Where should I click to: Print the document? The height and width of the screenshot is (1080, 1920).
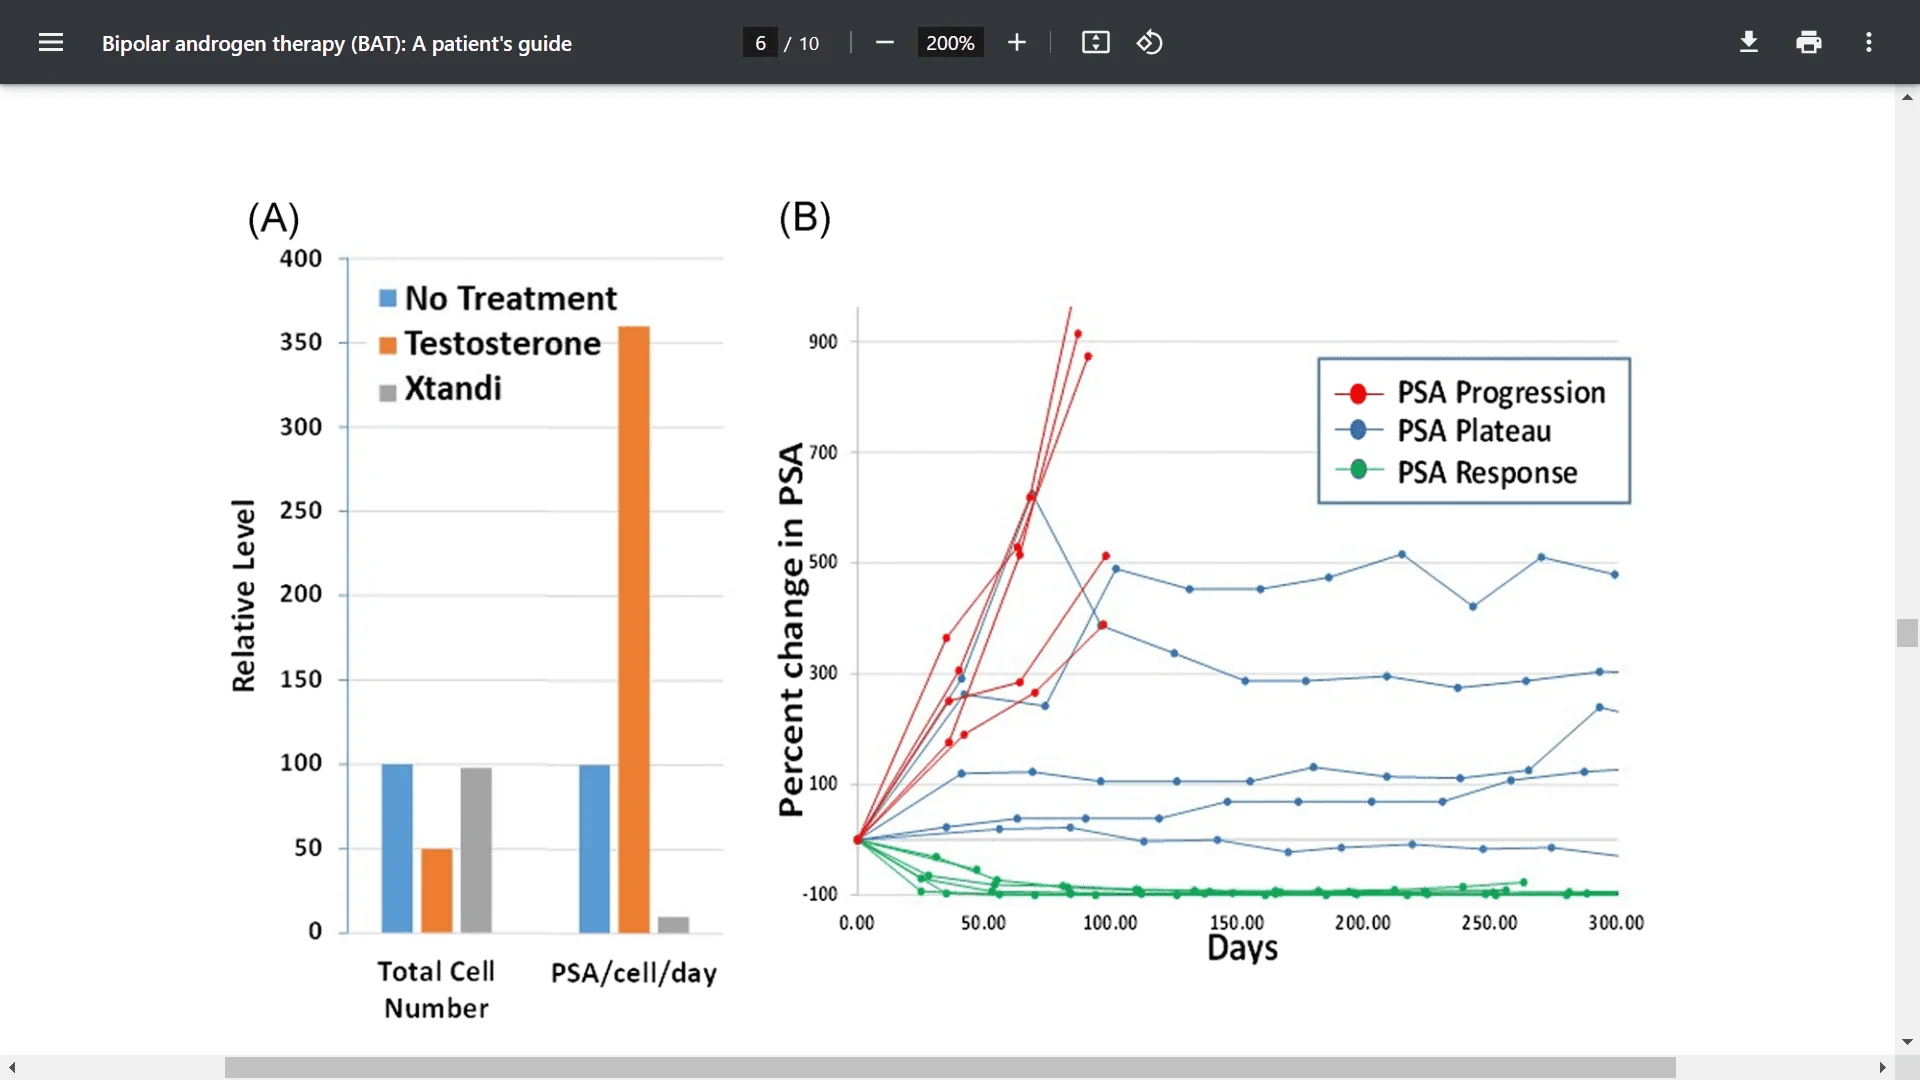(x=1809, y=42)
